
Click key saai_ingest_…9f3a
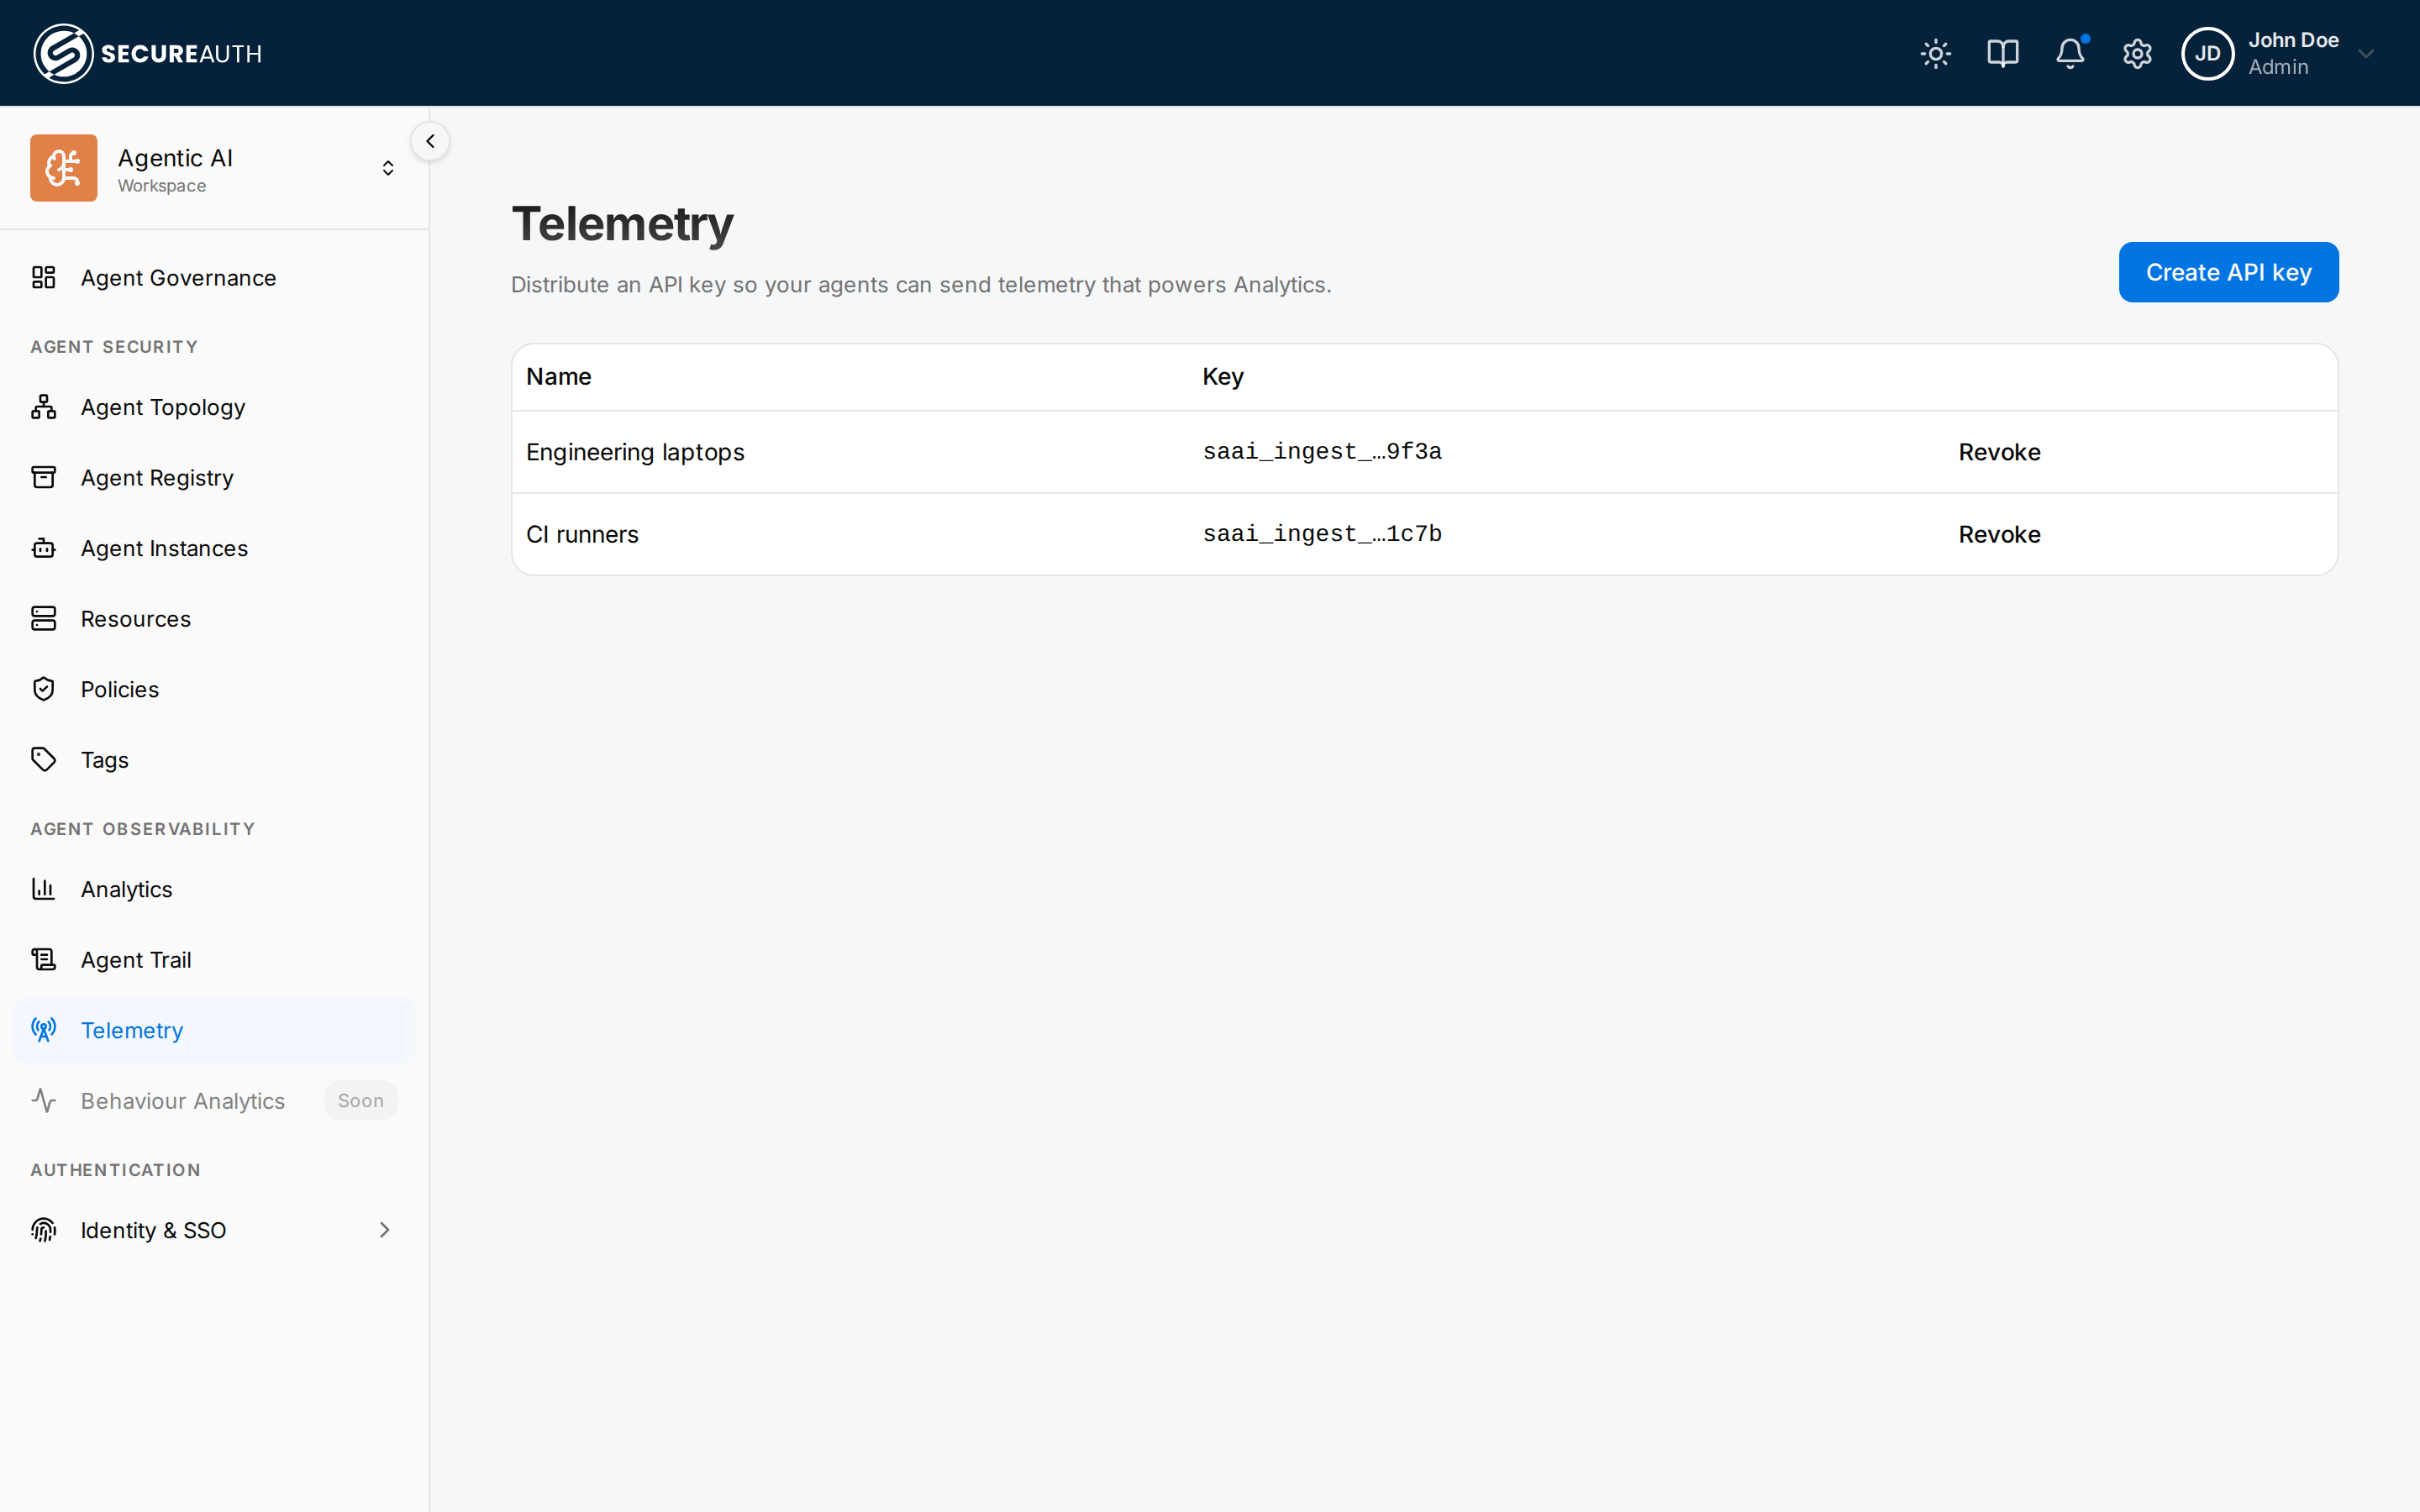pyautogui.click(x=1322, y=452)
